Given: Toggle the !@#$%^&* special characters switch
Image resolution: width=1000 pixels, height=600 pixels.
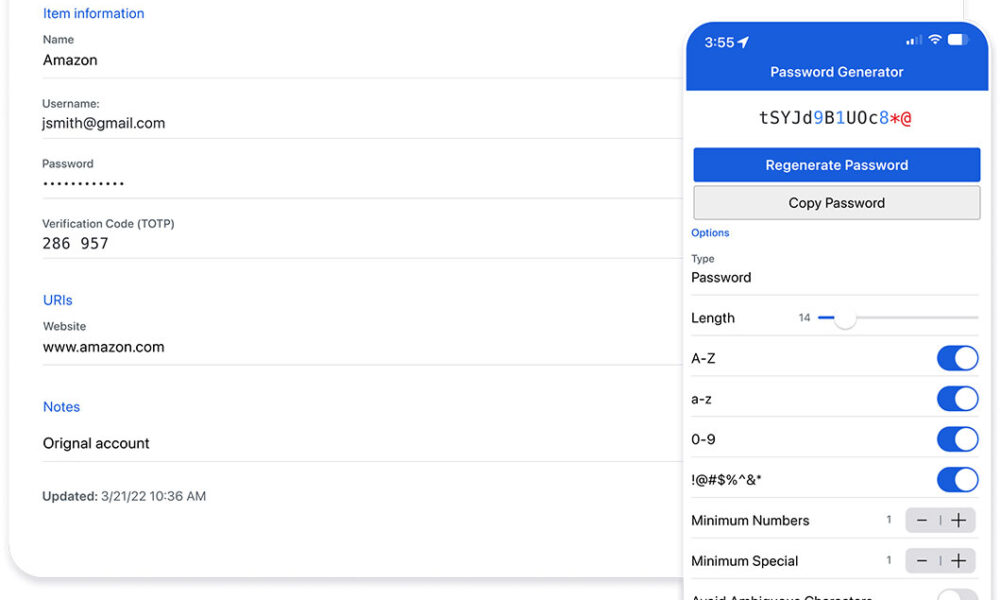Looking at the screenshot, I should coord(957,479).
